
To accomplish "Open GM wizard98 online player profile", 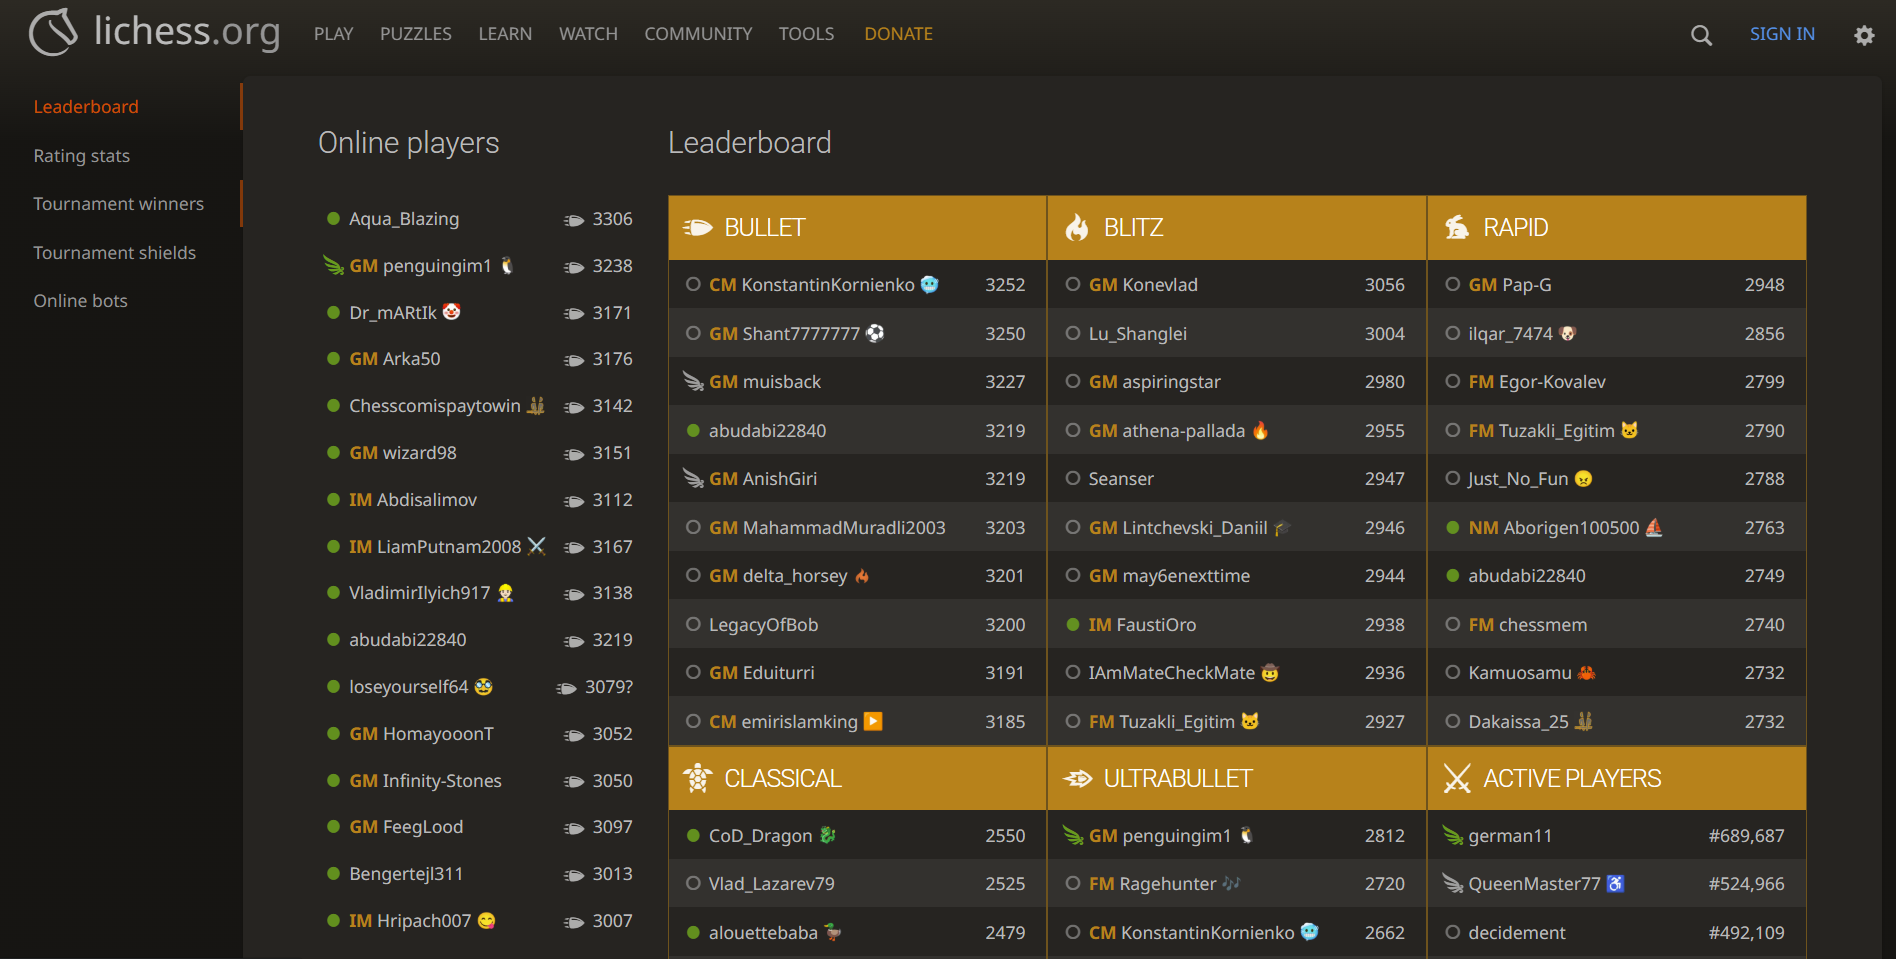I will 402,453.
